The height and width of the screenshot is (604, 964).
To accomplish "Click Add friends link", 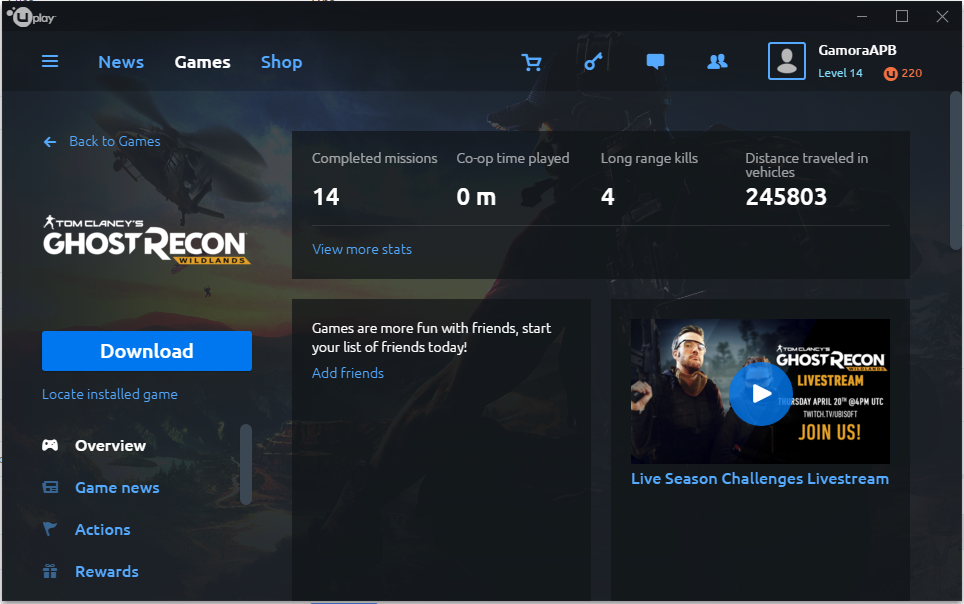I will point(348,373).
